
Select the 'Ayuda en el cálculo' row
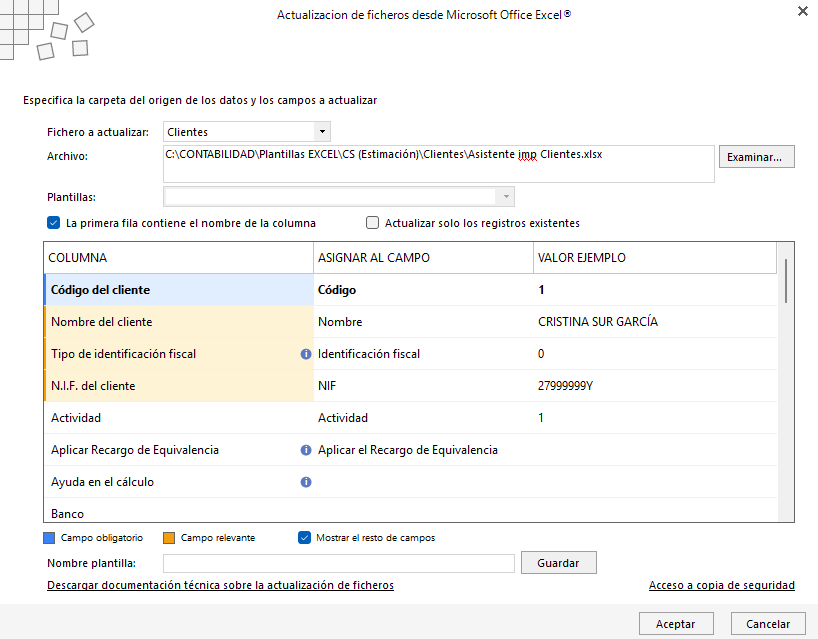(411, 482)
